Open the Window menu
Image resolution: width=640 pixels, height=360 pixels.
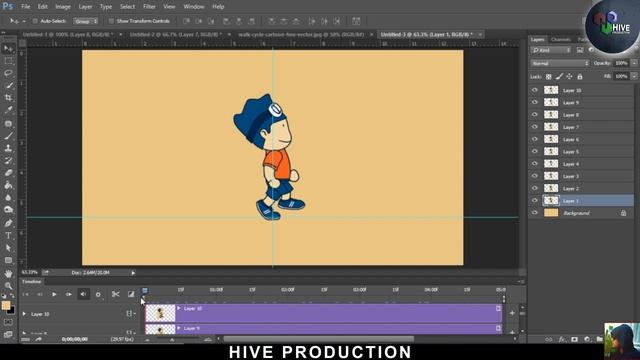pyautogui.click(x=193, y=7)
